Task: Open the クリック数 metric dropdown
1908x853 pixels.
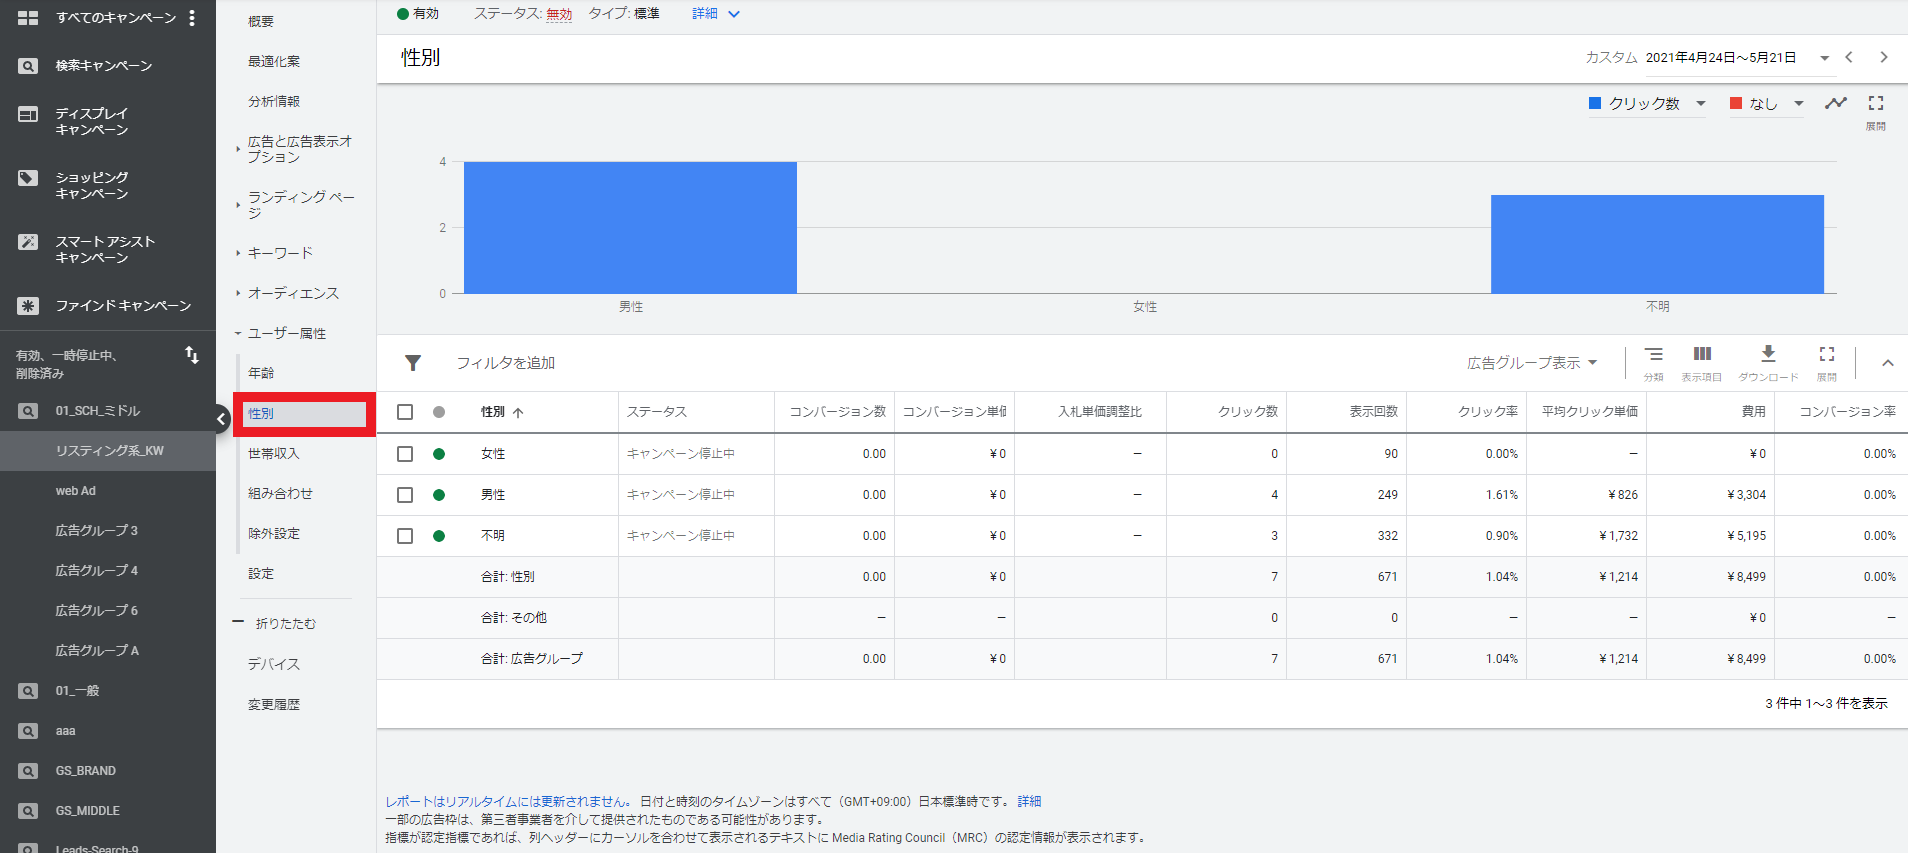Action: 1647,104
